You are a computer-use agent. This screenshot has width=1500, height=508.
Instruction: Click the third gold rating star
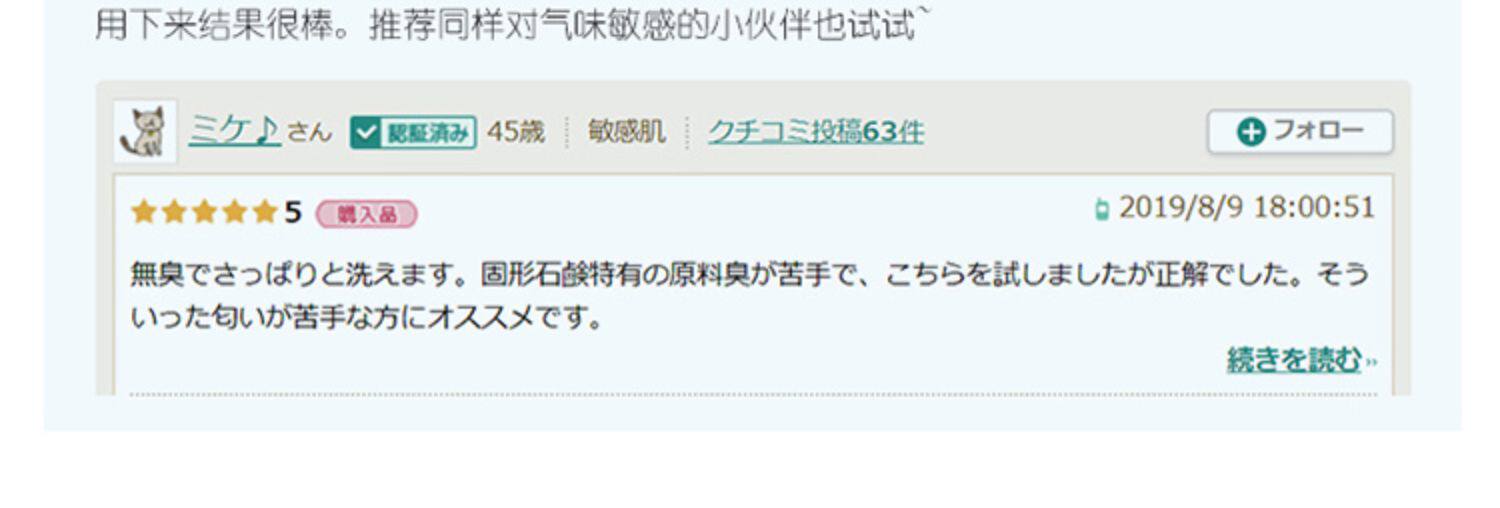coord(204,212)
